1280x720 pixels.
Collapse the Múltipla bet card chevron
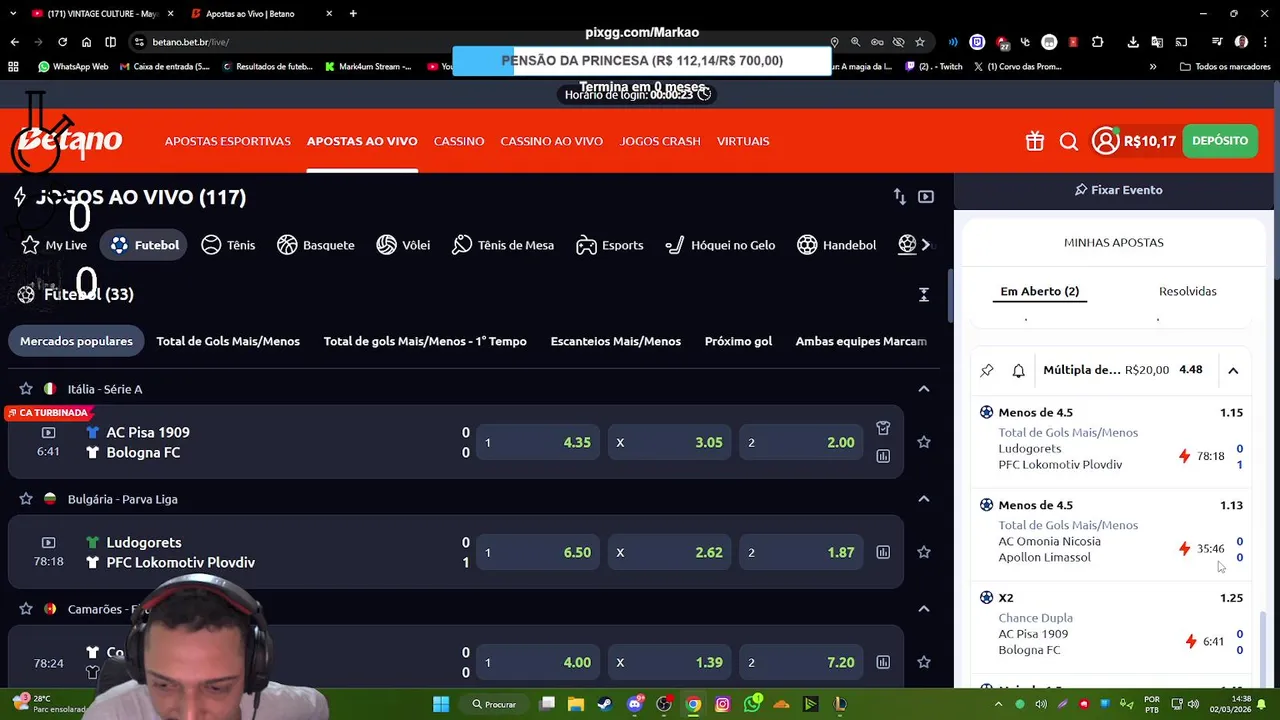tap(1233, 370)
